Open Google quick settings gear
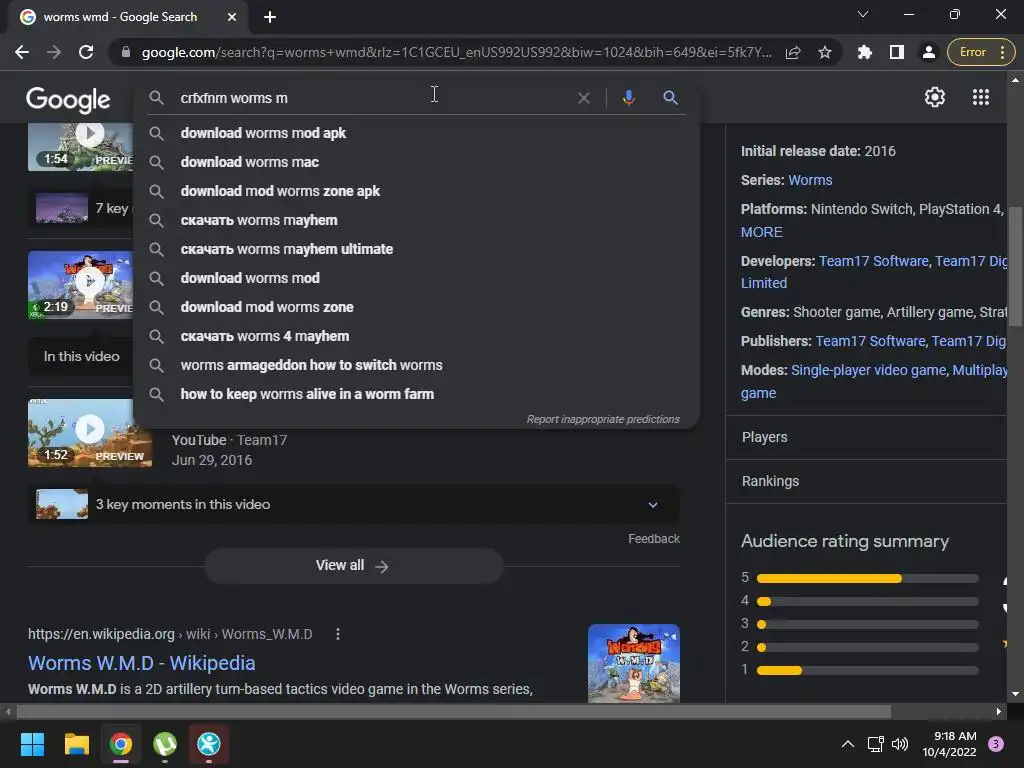This screenshot has height=768, width=1024. point(935,97)
